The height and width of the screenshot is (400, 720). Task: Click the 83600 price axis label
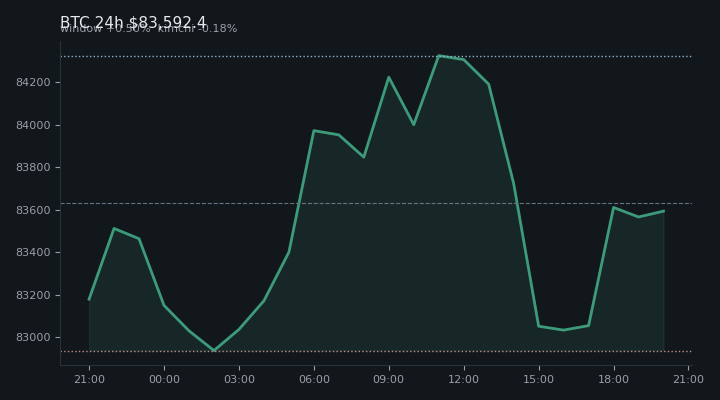coord(33,210)
